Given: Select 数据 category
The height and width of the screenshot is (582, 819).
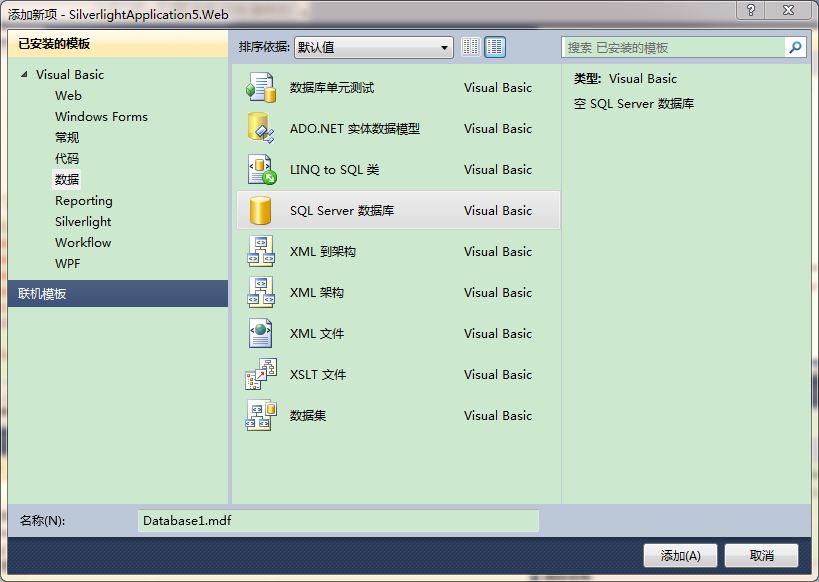Looking at the screenshot, I should pos(67,179).
